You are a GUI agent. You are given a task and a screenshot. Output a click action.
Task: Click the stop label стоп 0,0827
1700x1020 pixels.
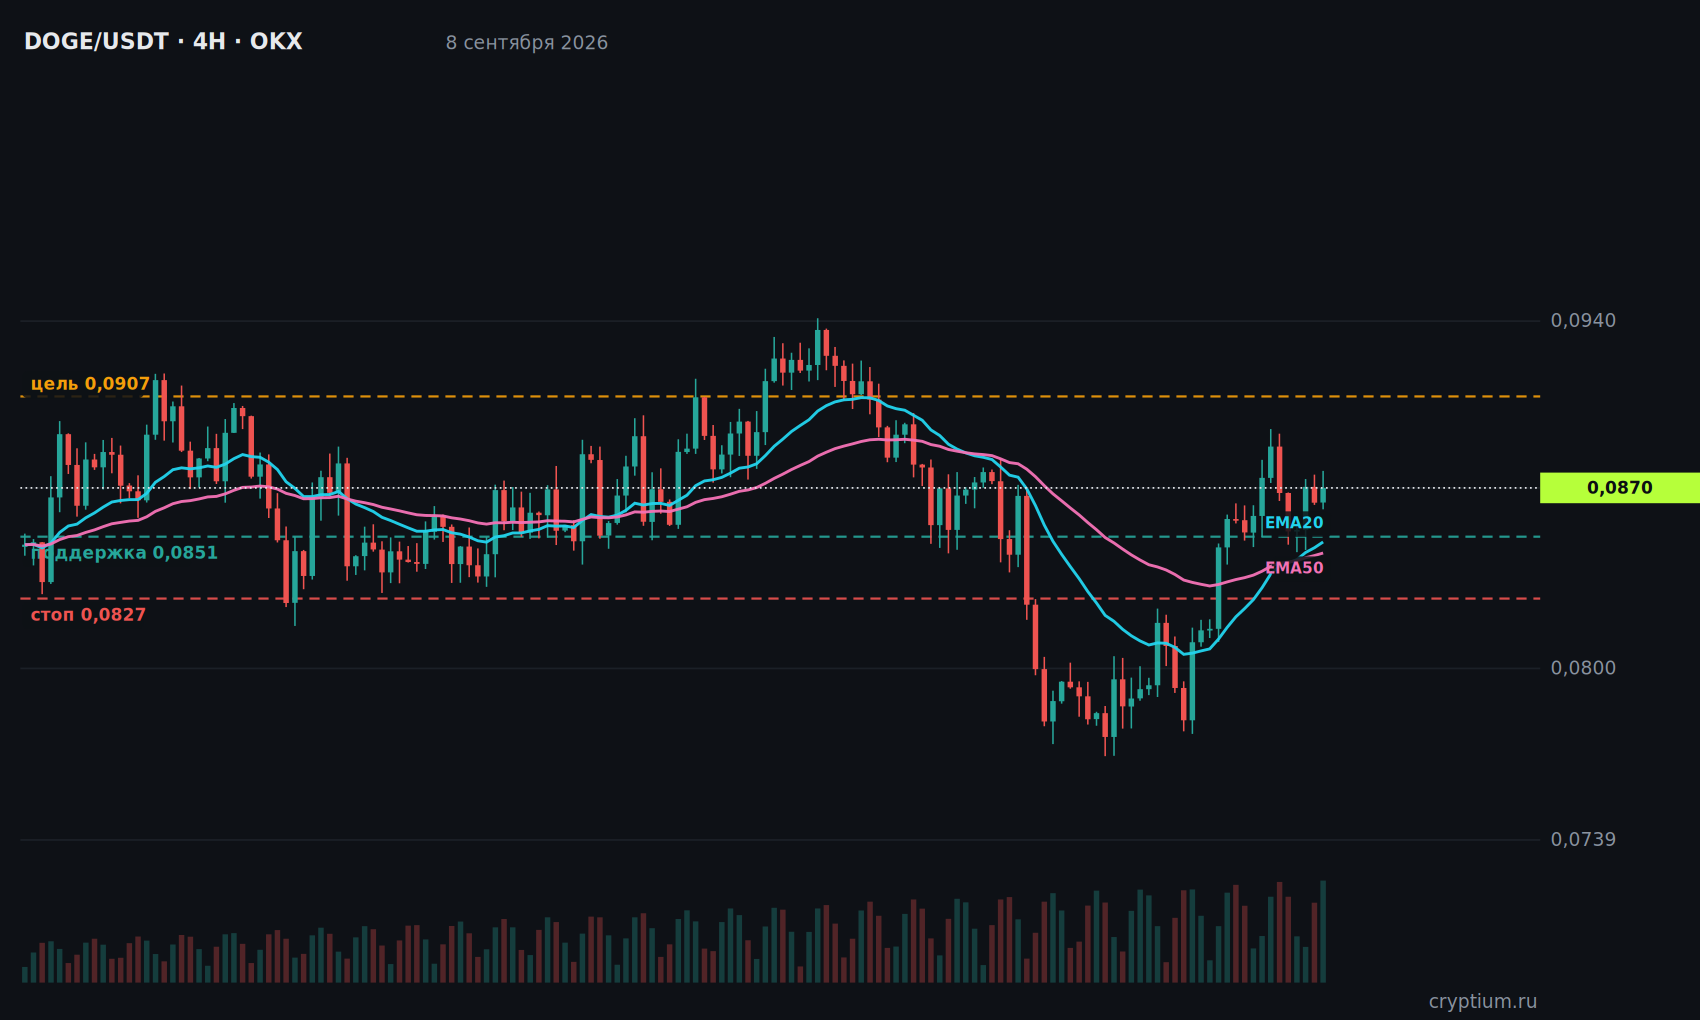[x=88, y=615]
